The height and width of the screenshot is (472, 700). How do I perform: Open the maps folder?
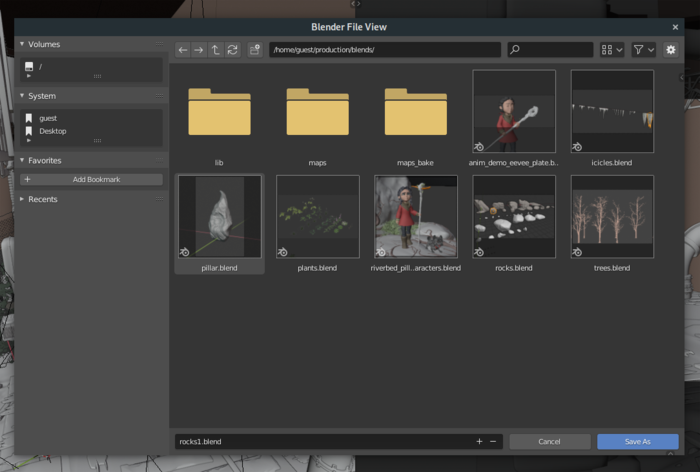317,112
